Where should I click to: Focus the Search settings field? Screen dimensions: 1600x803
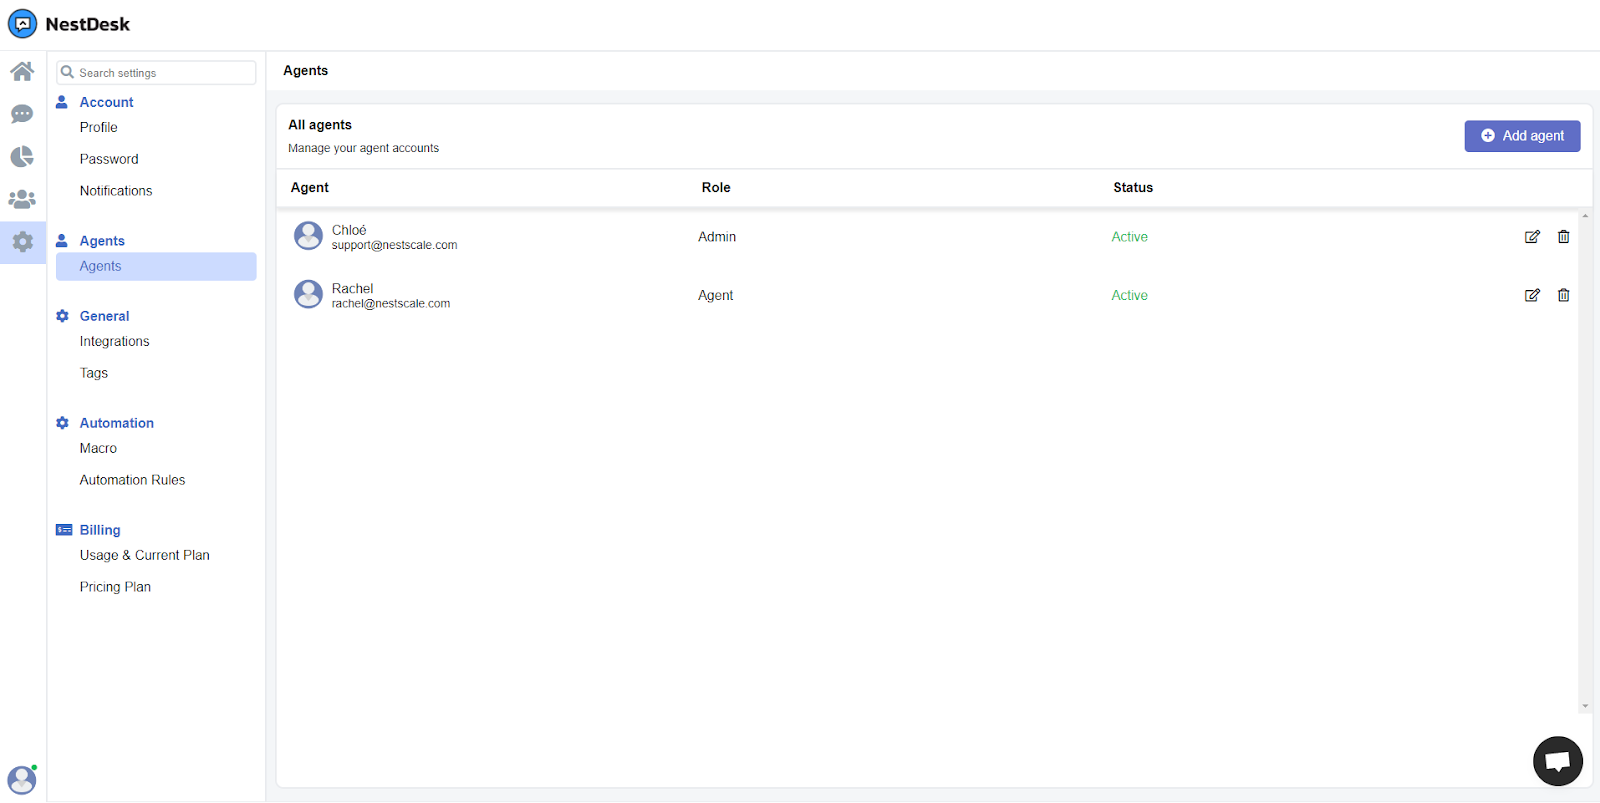click(x=156, y=73)
